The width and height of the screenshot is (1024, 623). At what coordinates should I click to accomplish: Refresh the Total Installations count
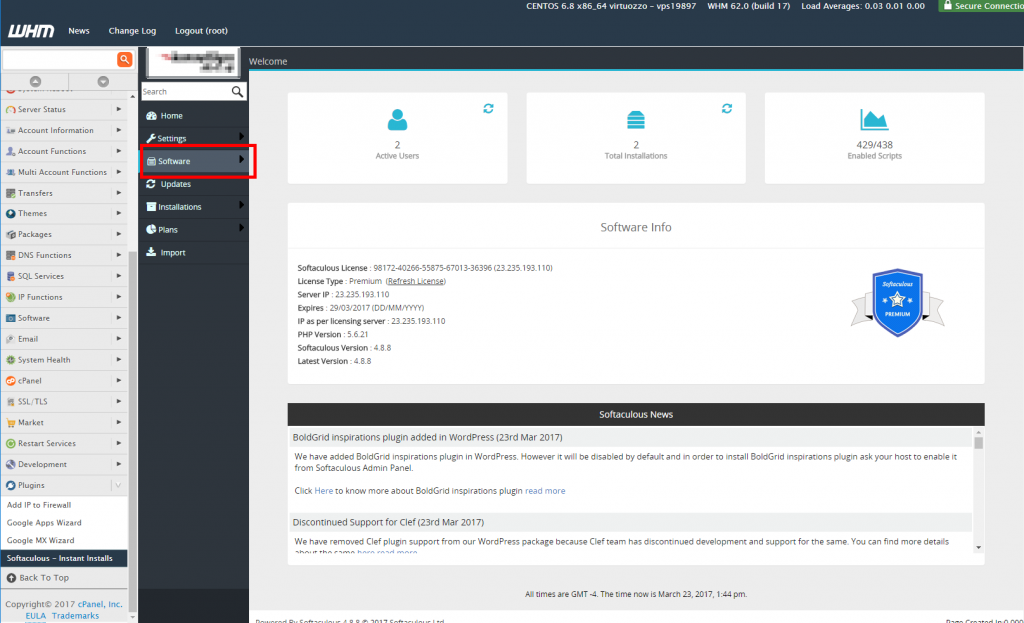pyautogui.click(x=727, y=108)
